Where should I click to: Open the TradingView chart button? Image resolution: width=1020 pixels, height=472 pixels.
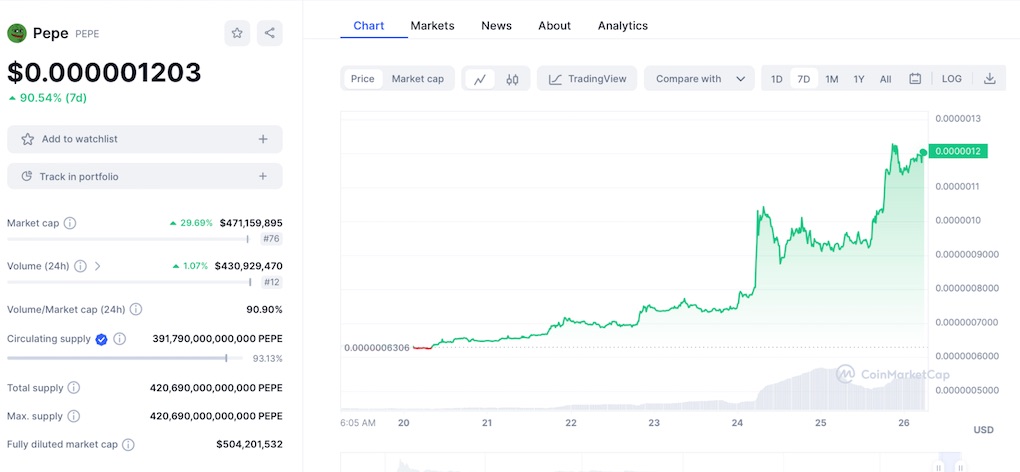(x=587, y=79)
